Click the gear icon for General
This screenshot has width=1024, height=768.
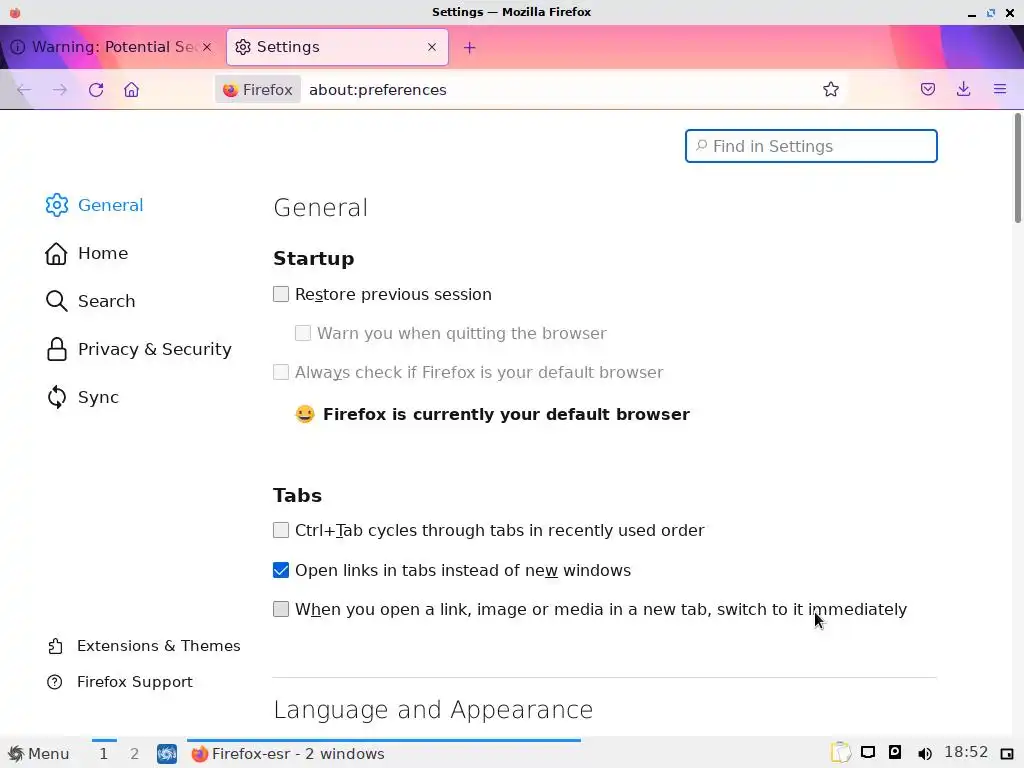(x=57, y=205)
